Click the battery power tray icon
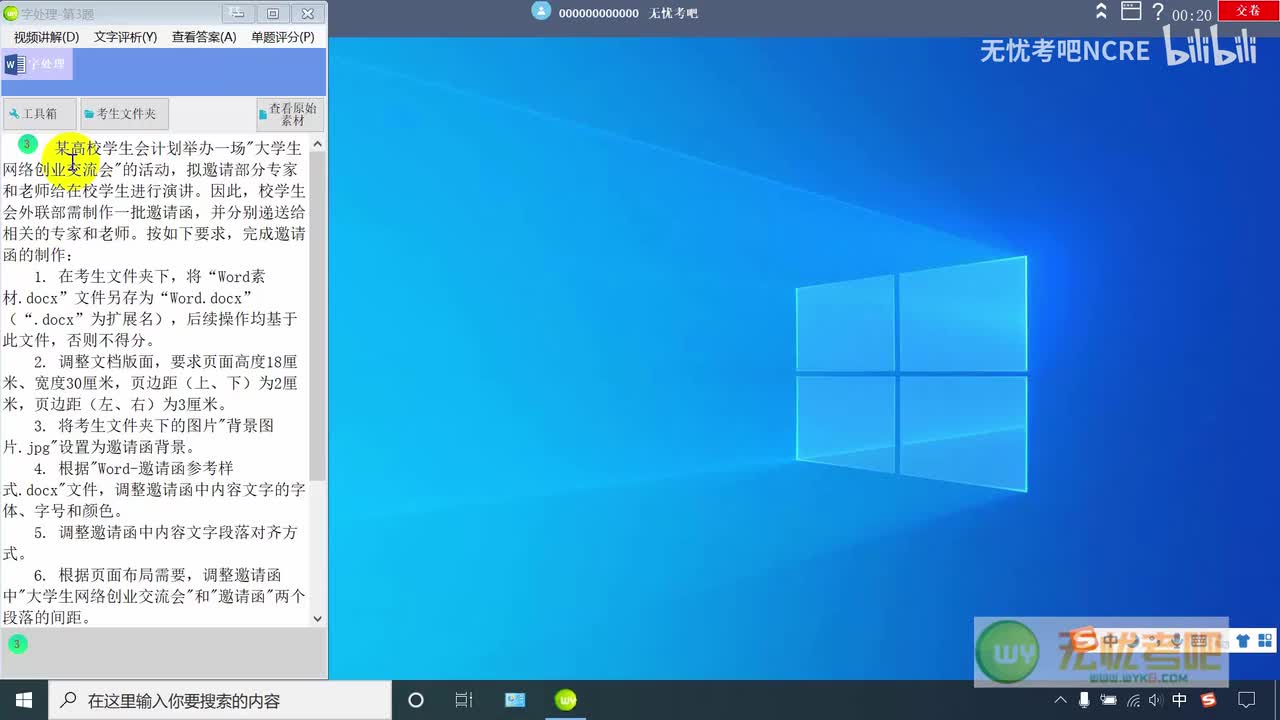 click(x=1108, y=700)
